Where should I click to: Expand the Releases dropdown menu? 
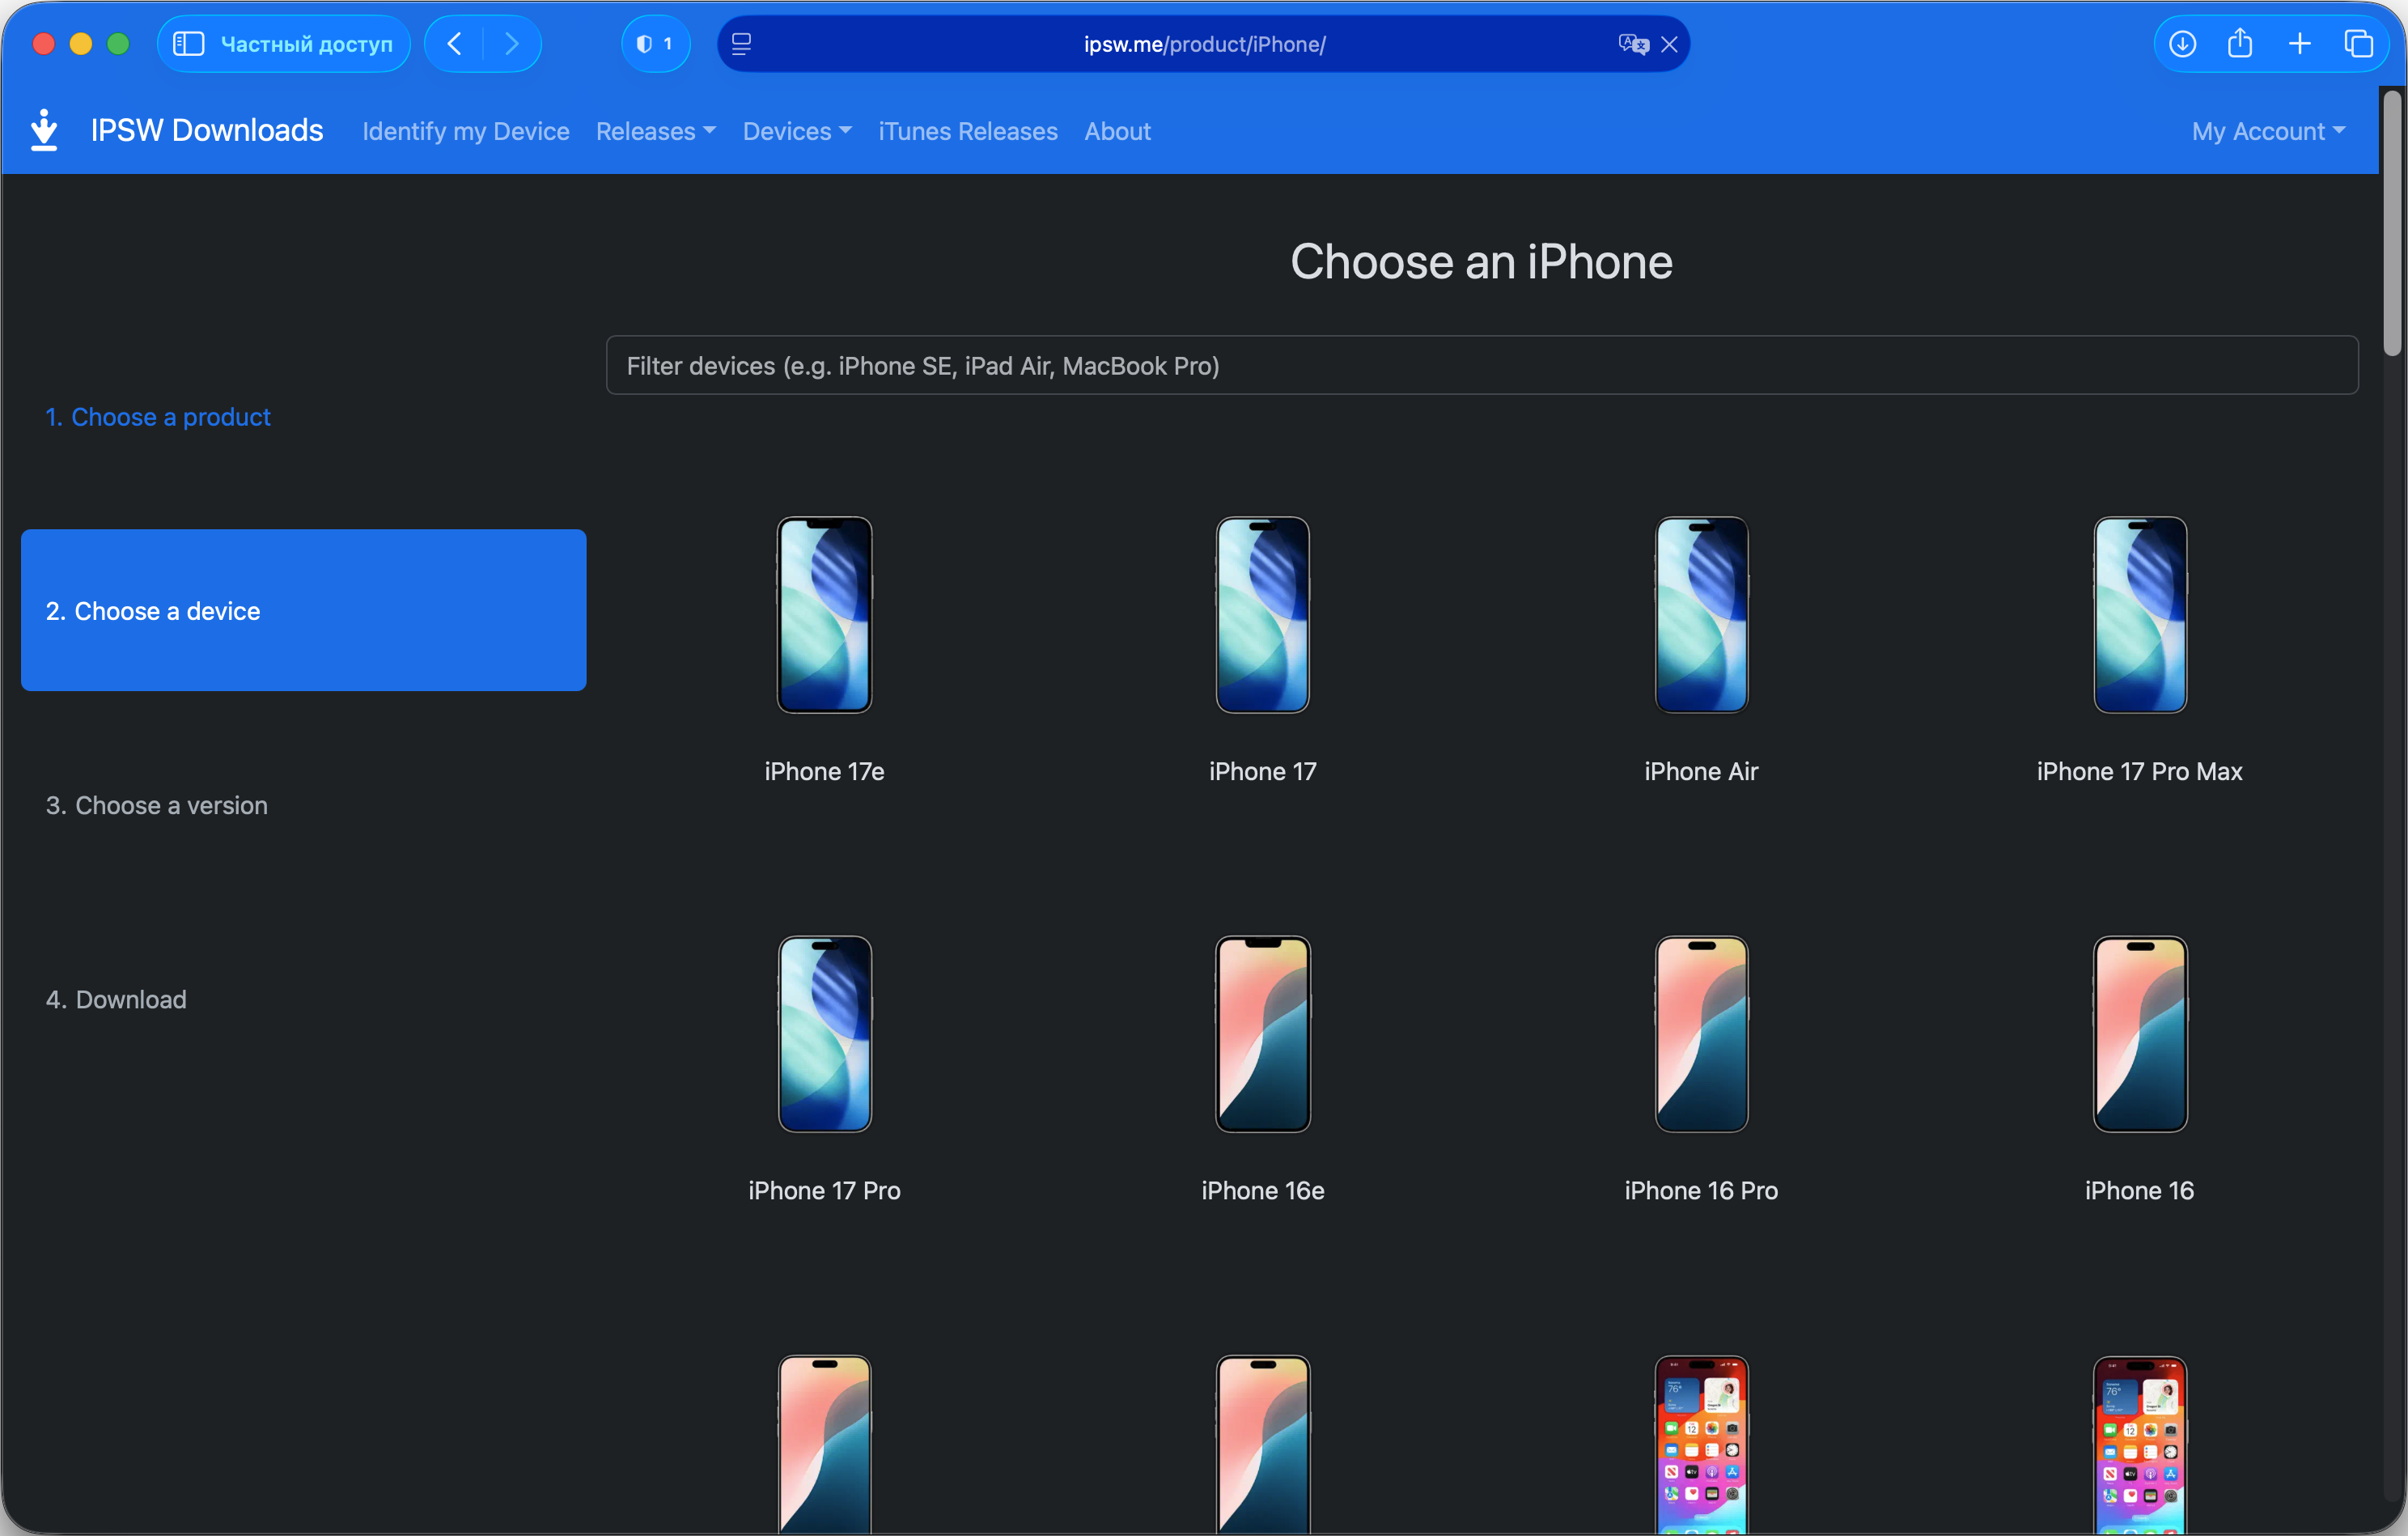(655, 131)
